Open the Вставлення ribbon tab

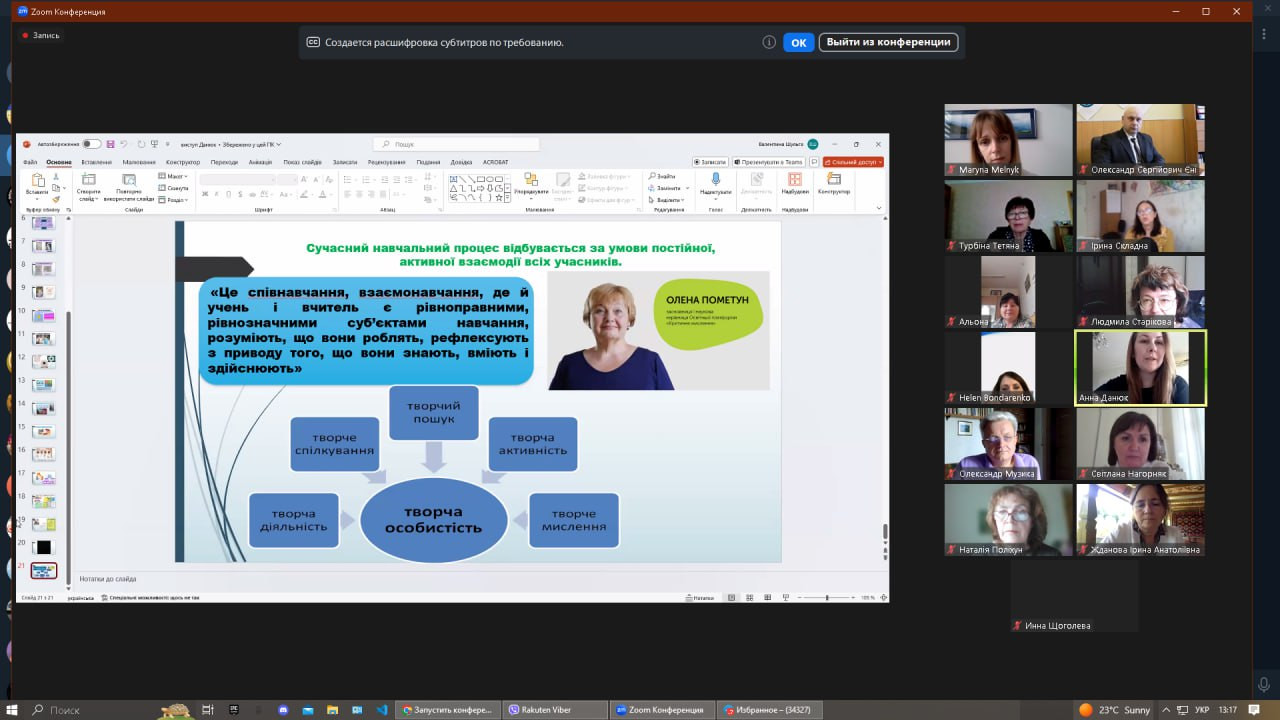pos(97,162)
